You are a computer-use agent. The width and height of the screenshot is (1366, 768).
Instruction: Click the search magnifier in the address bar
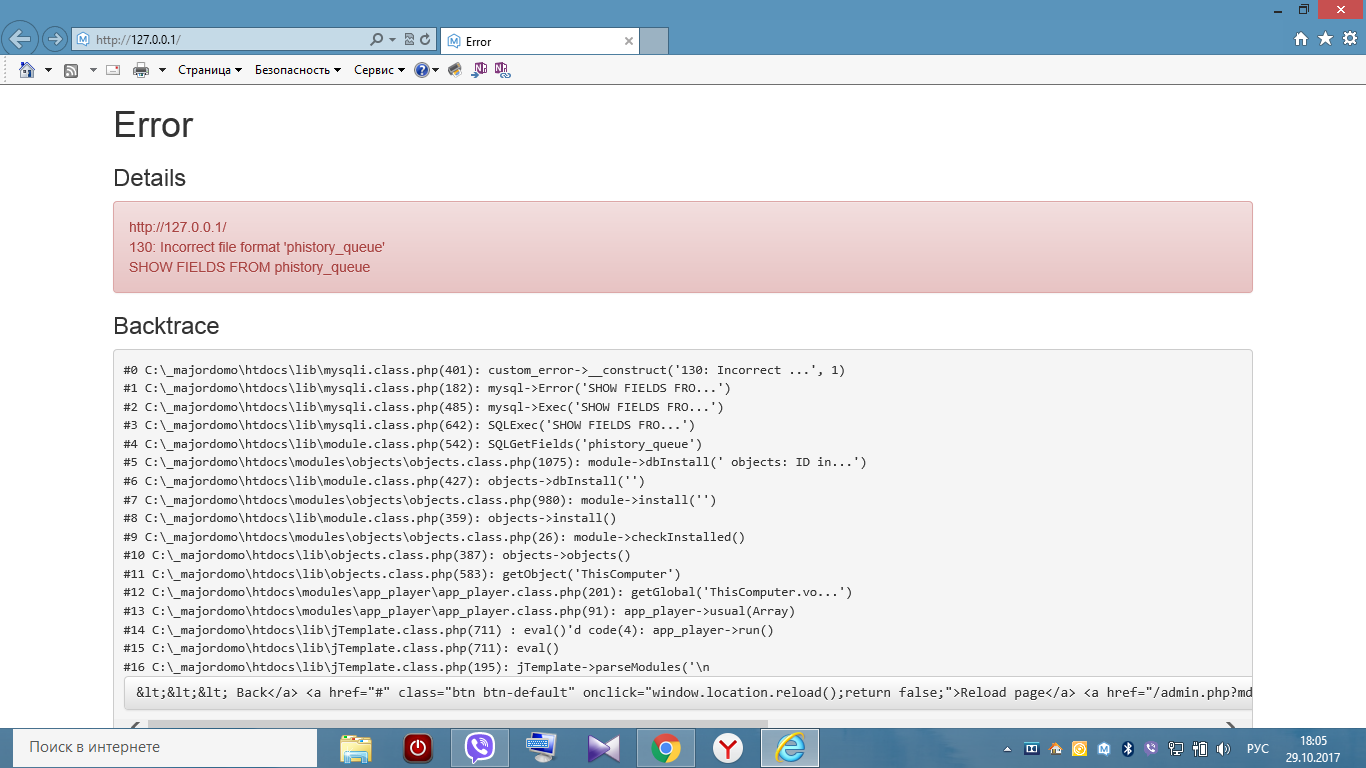coord(377,40)
